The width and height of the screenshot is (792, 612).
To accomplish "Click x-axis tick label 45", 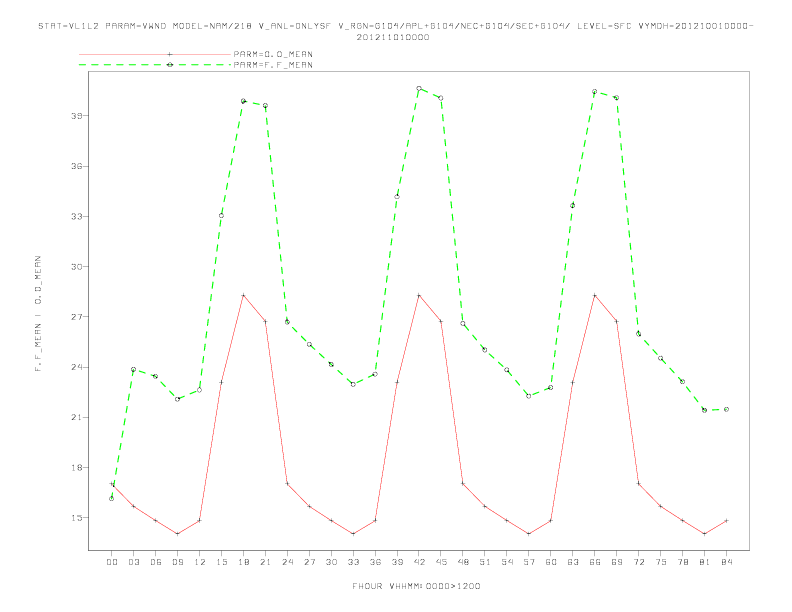I will click(x=441, y=562).
